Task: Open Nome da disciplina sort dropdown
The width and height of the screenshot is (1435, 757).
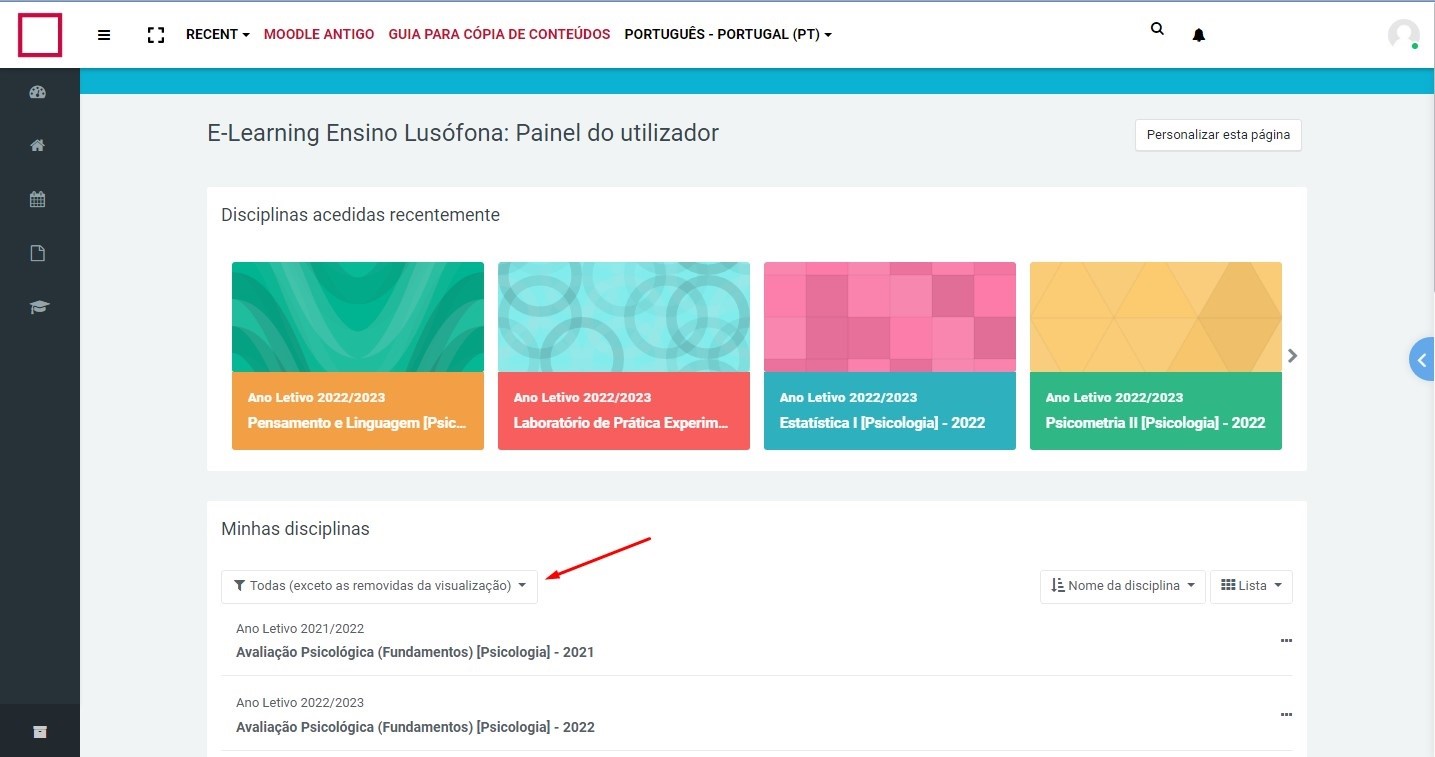Action: point(1122,586)
